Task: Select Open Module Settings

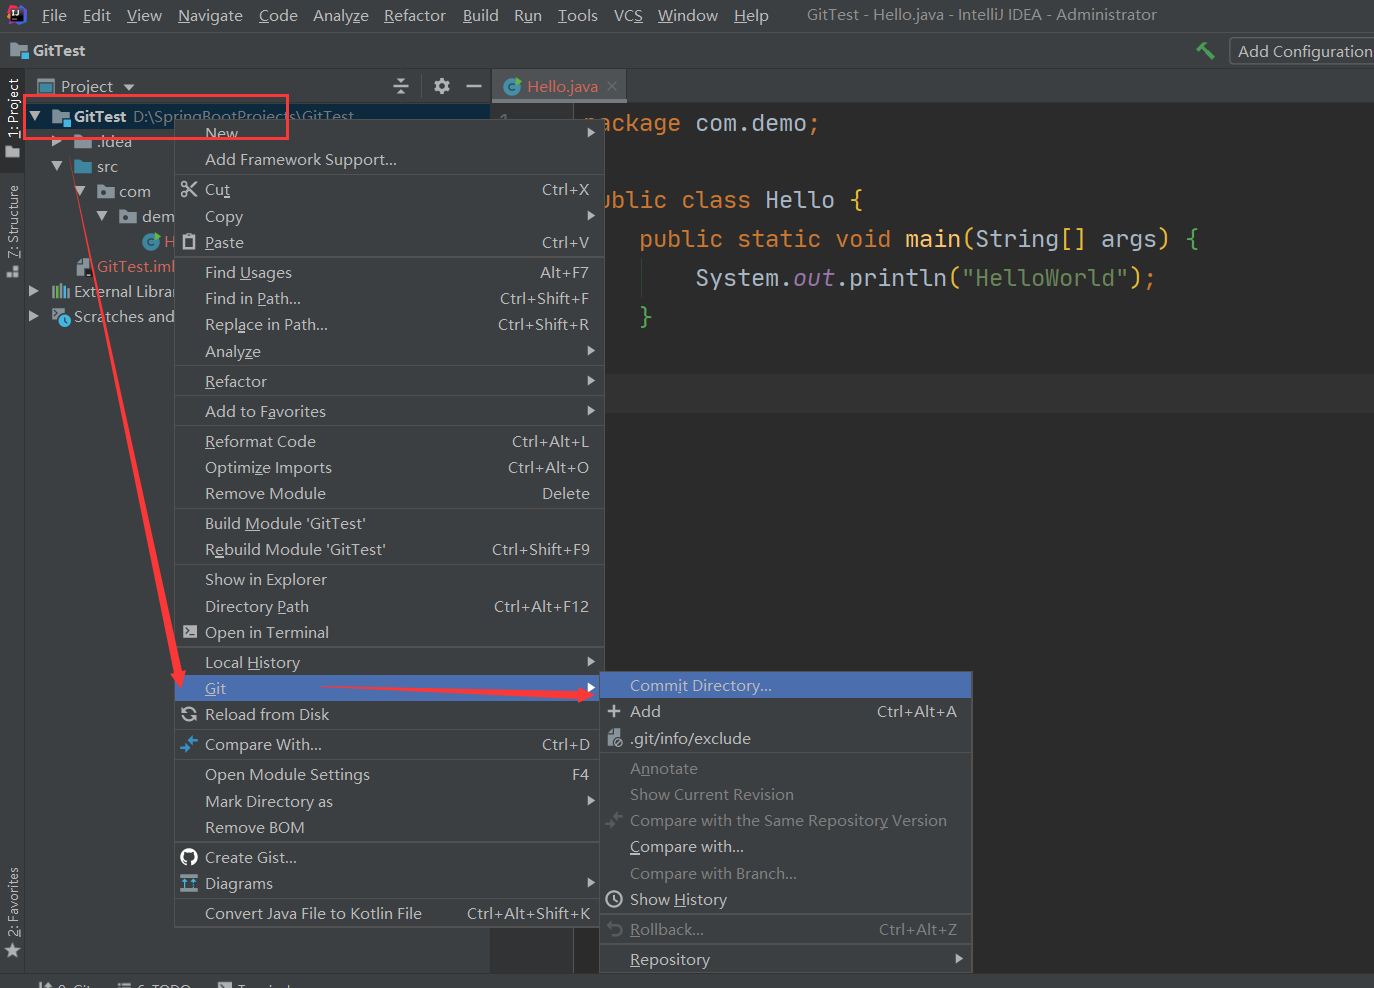Action: [390, 774]
